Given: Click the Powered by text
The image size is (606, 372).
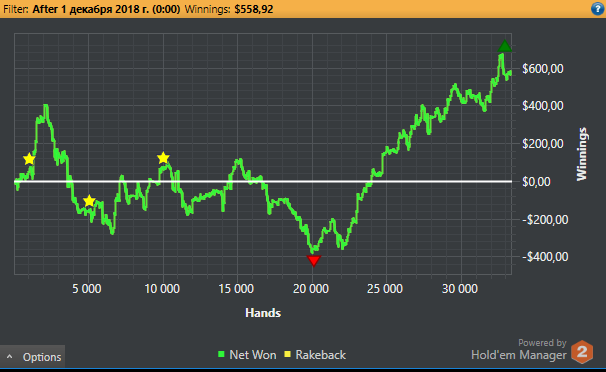Looking at the screenshot, I should (x=542, y=343).
